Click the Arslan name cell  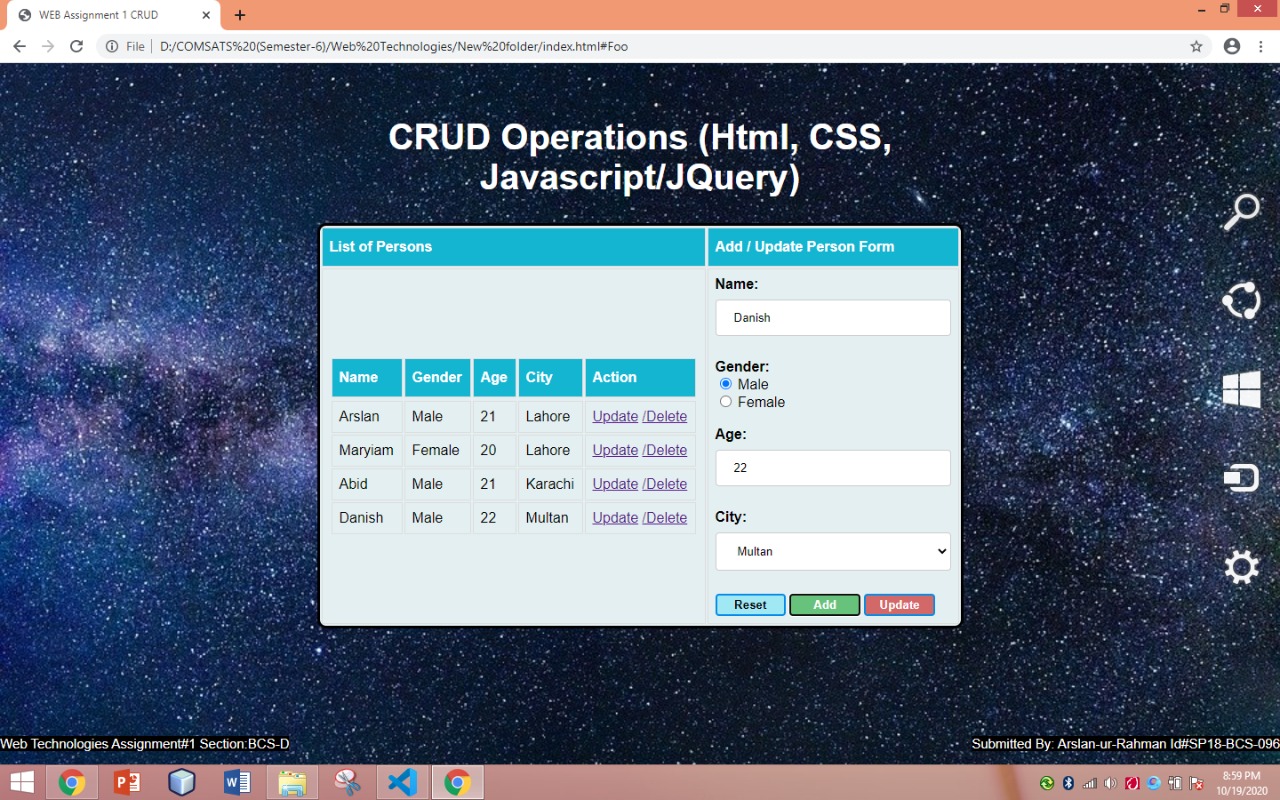click(x=367, y=416)
